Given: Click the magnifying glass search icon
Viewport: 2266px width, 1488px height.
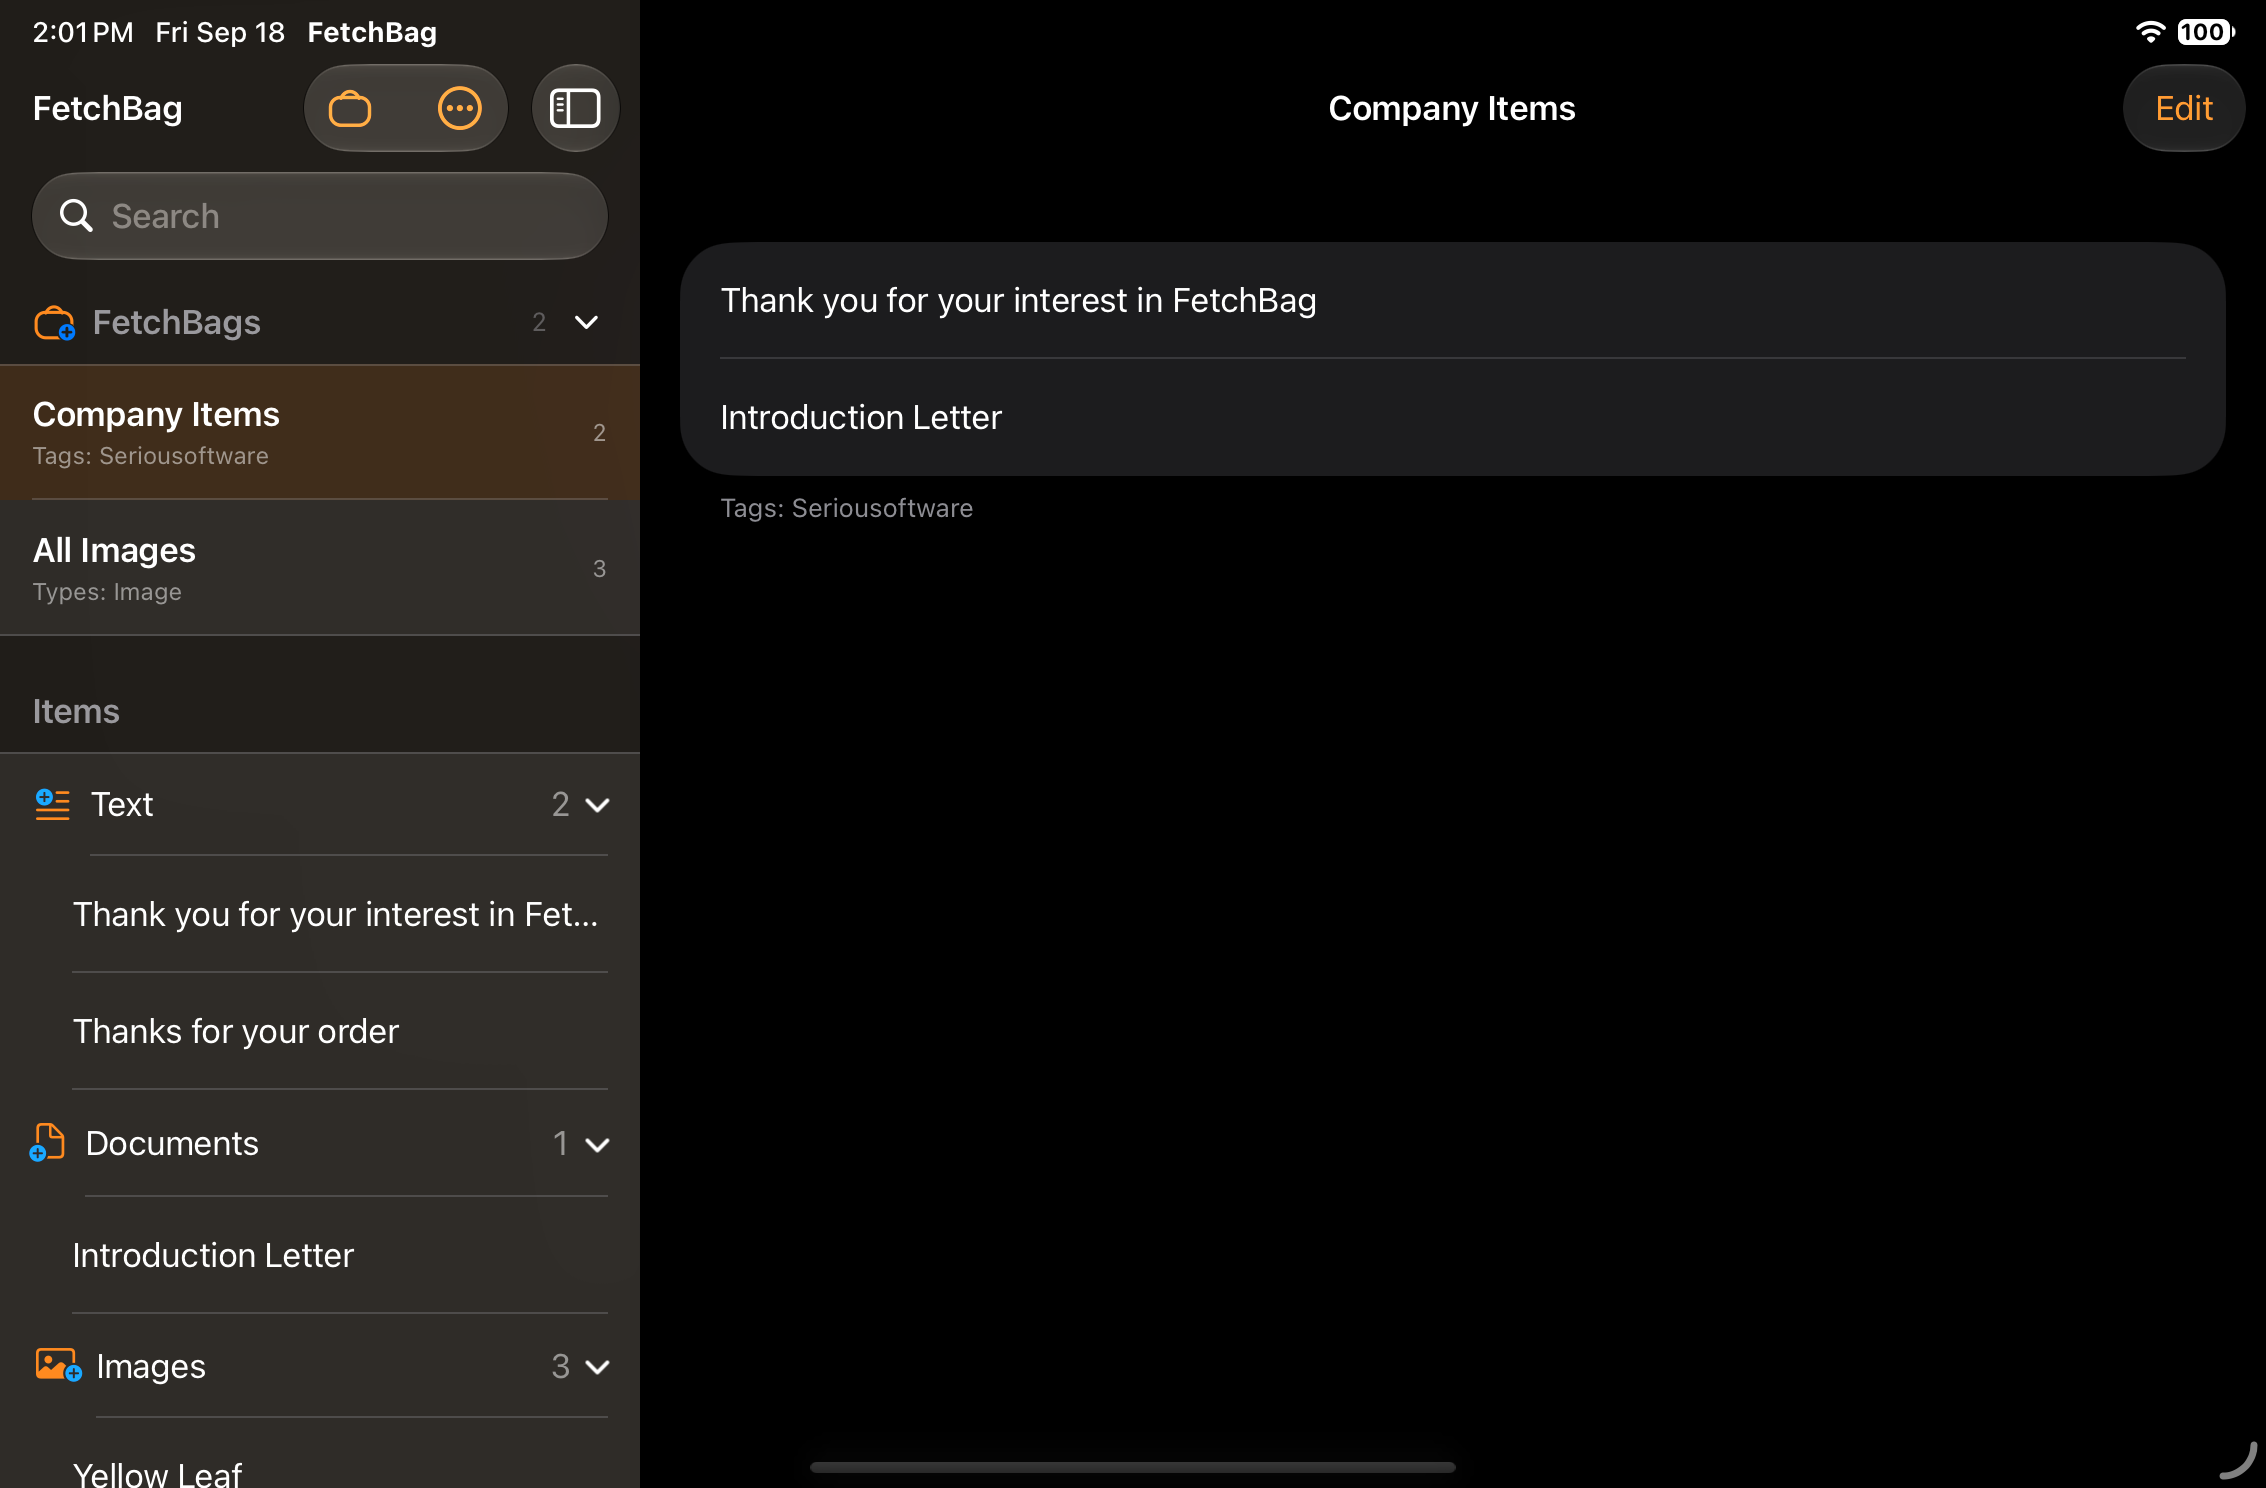Looking at the screenshot, I should 76,215.
